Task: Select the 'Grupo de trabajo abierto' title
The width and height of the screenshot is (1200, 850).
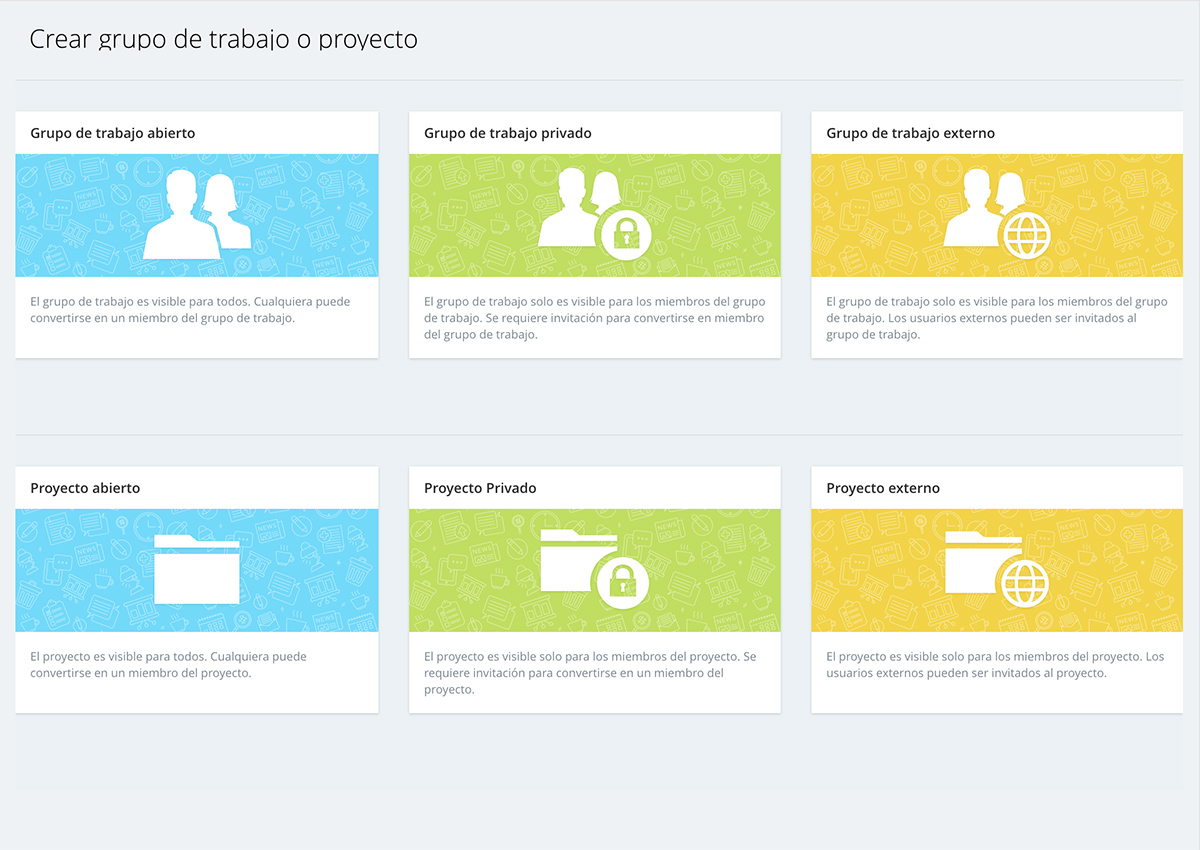Action: tap(113, 133)
